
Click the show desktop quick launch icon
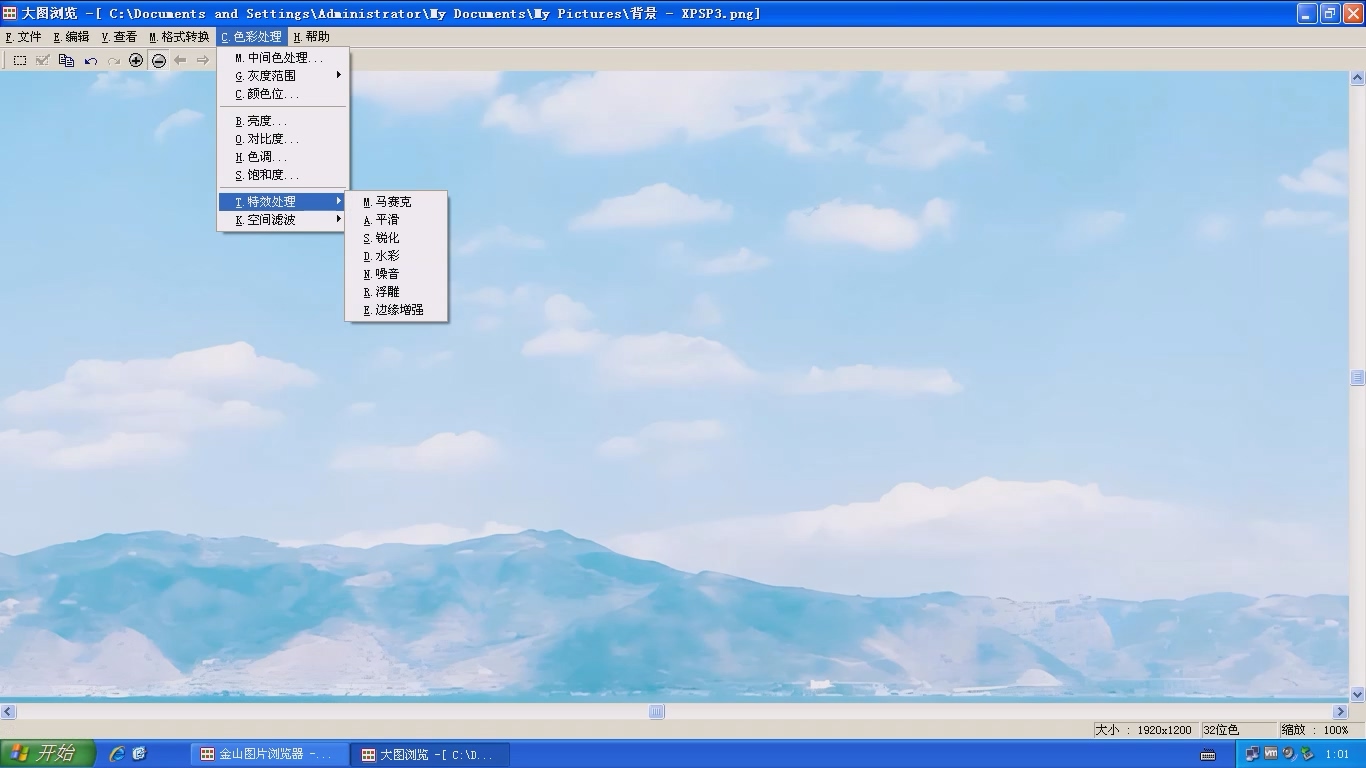(x=140, y=754)
